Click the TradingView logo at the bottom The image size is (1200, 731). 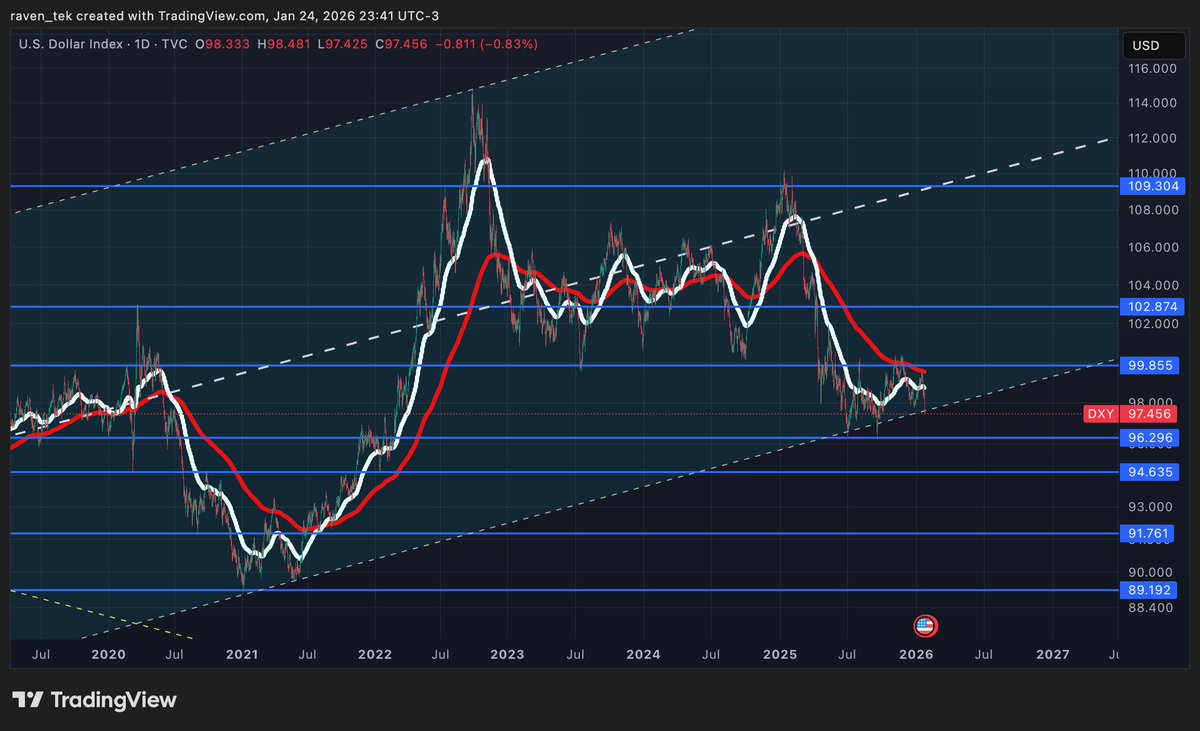tap(94, 700)
